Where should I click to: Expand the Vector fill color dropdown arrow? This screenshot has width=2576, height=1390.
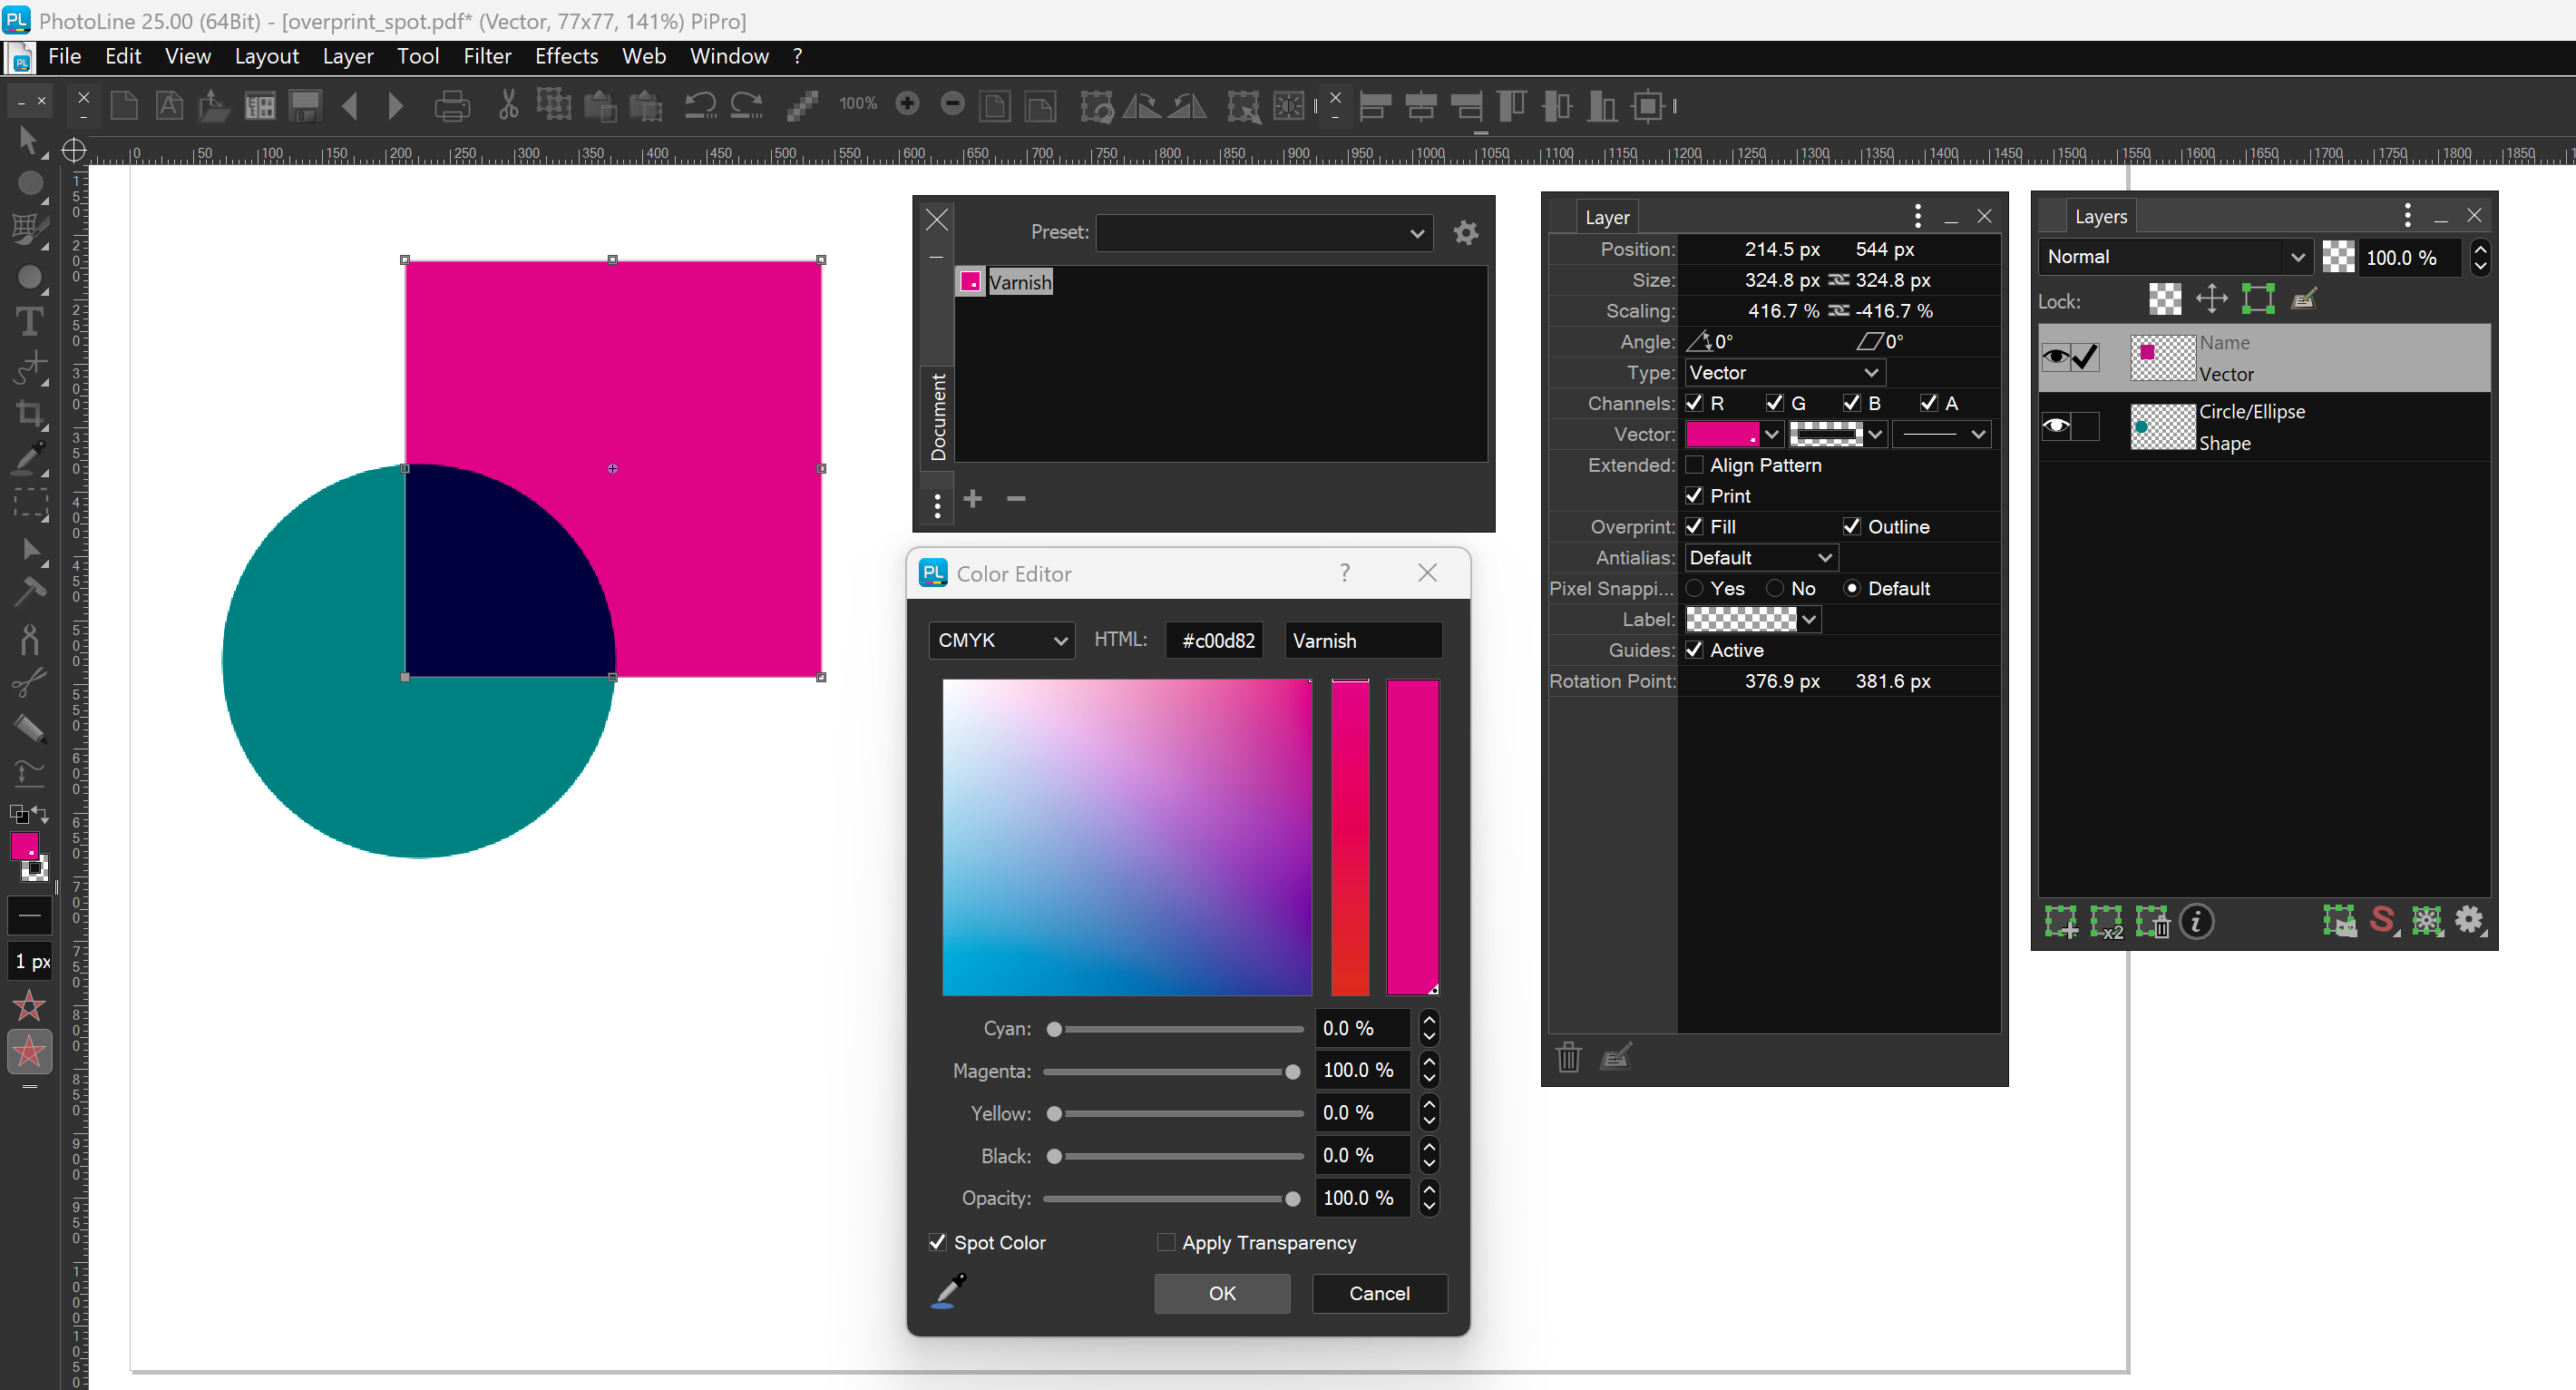coord(1771,434)
